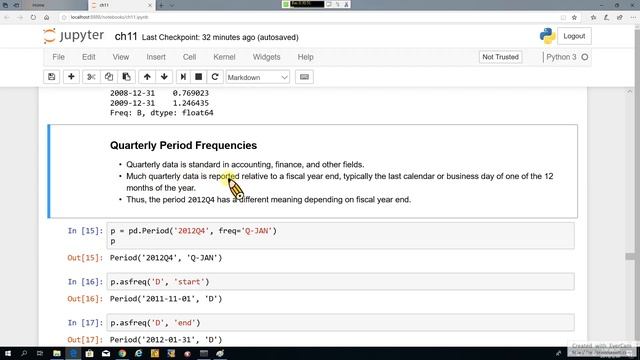The height and width of the screenshot is (360, 640).
Task: Select the Quarterly Period Frequencies heading
Action: click(x=183, y=146)
